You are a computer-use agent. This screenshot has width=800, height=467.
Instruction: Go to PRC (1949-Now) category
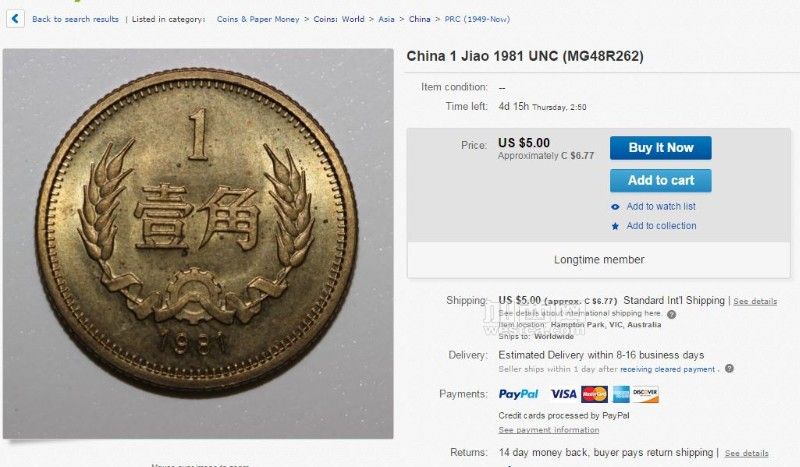[477, 19]
